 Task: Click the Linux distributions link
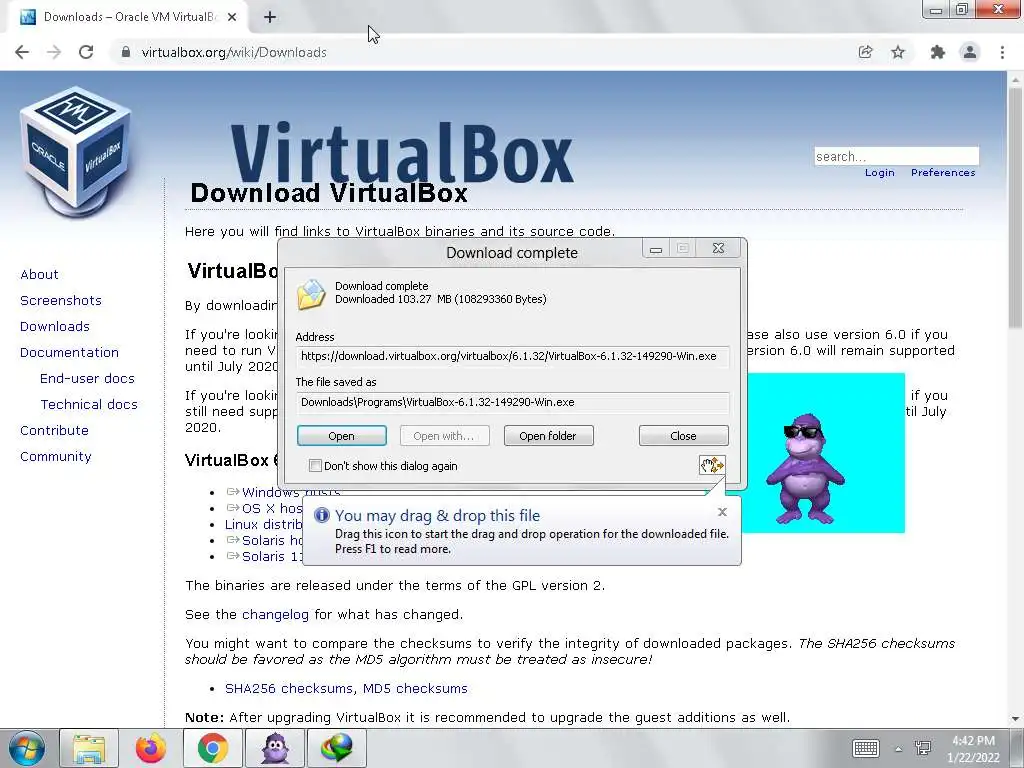264,524
